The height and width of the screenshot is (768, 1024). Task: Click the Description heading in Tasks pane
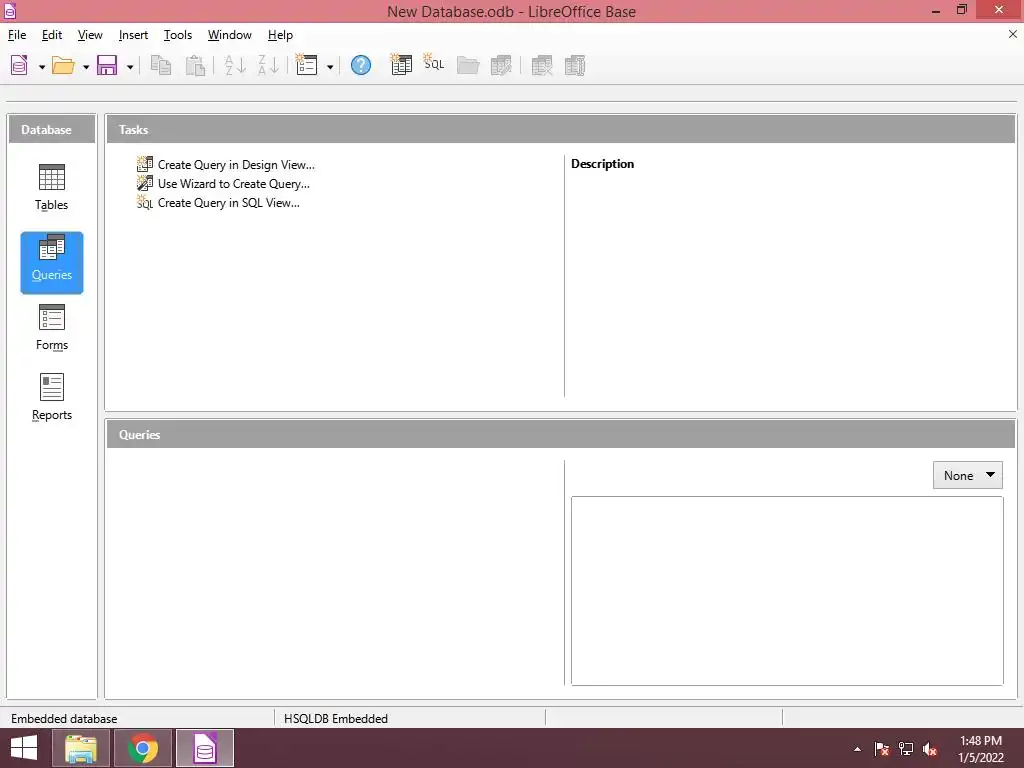602,164
